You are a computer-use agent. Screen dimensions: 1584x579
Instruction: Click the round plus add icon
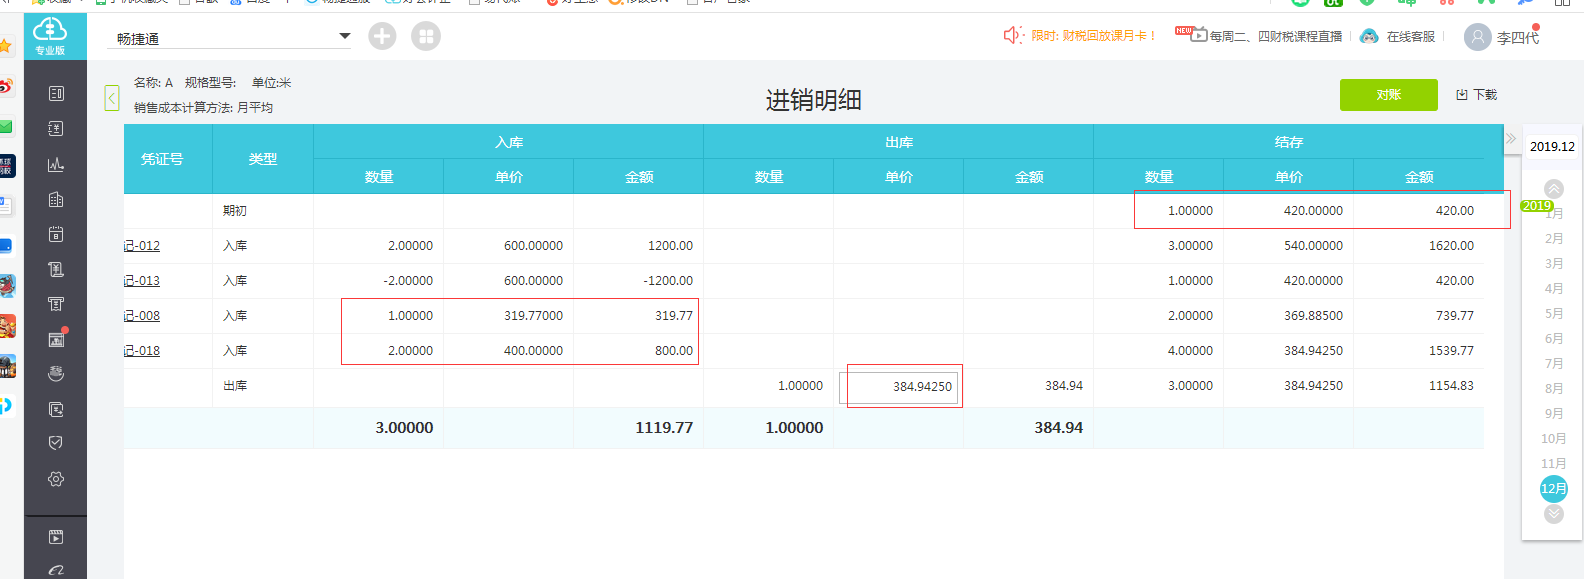(382, 36)
